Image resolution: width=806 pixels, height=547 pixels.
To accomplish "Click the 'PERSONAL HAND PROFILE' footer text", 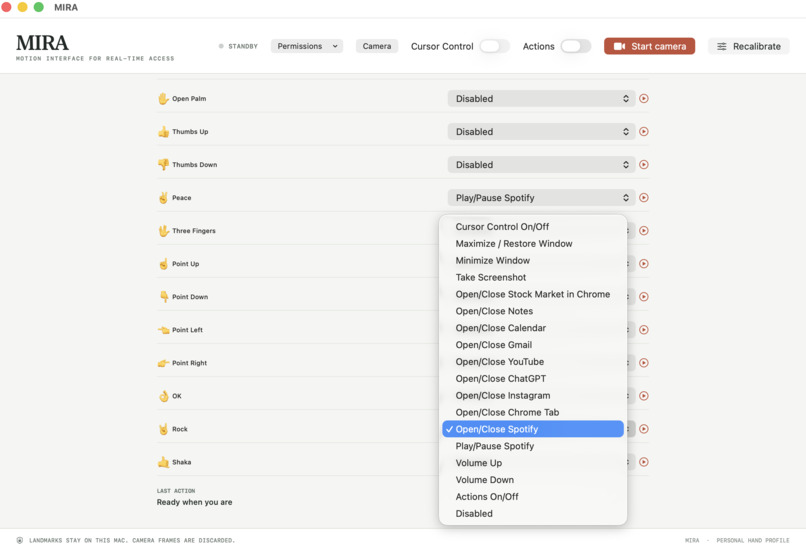I will [x=753, y=540].
